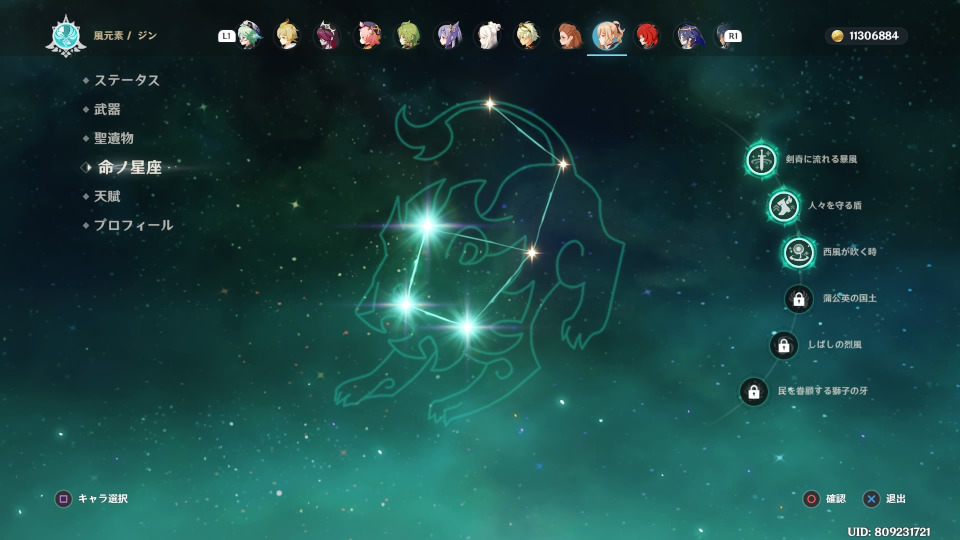
Task: Click the L1 previous character button
Action: (x=226, y=36)
